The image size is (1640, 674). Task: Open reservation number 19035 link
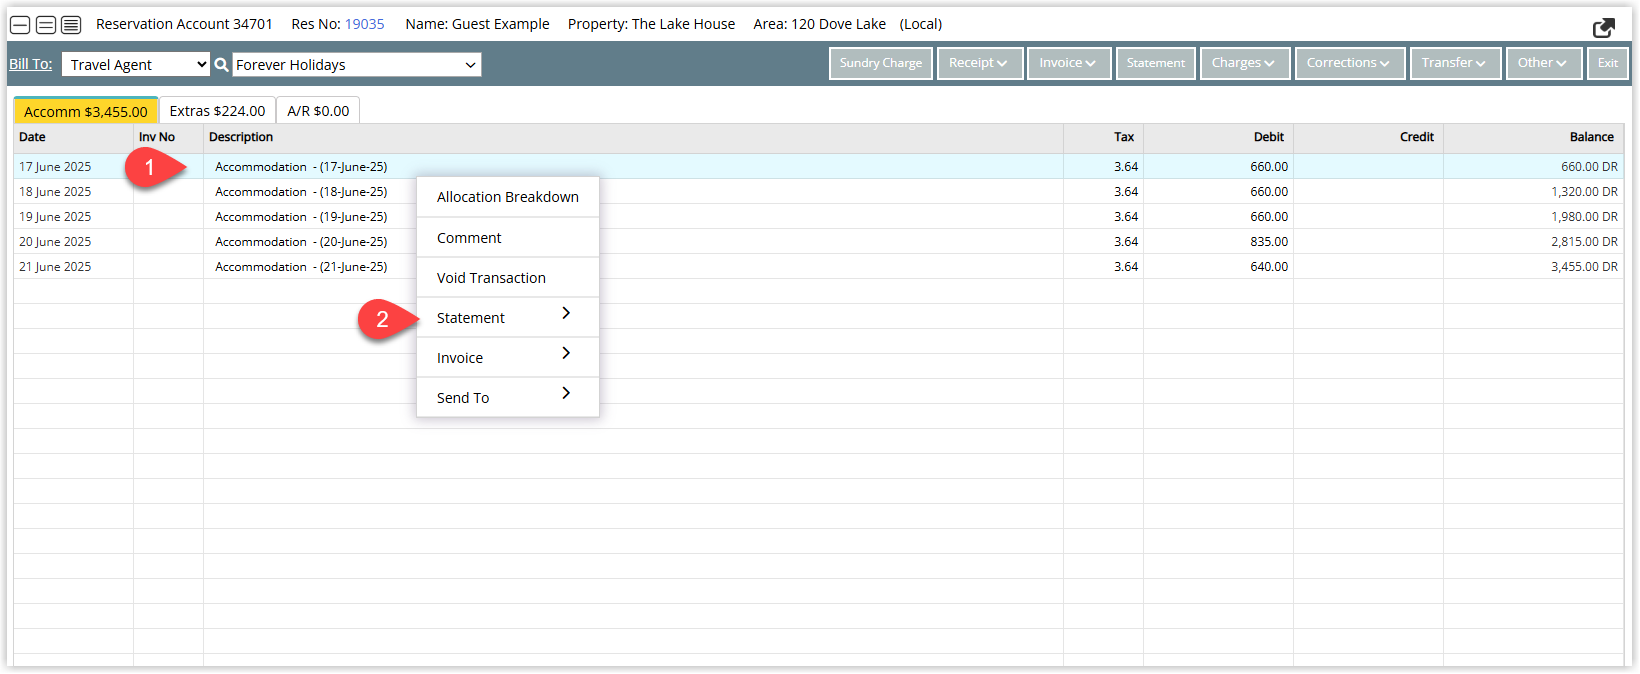[x=365, y=24]
